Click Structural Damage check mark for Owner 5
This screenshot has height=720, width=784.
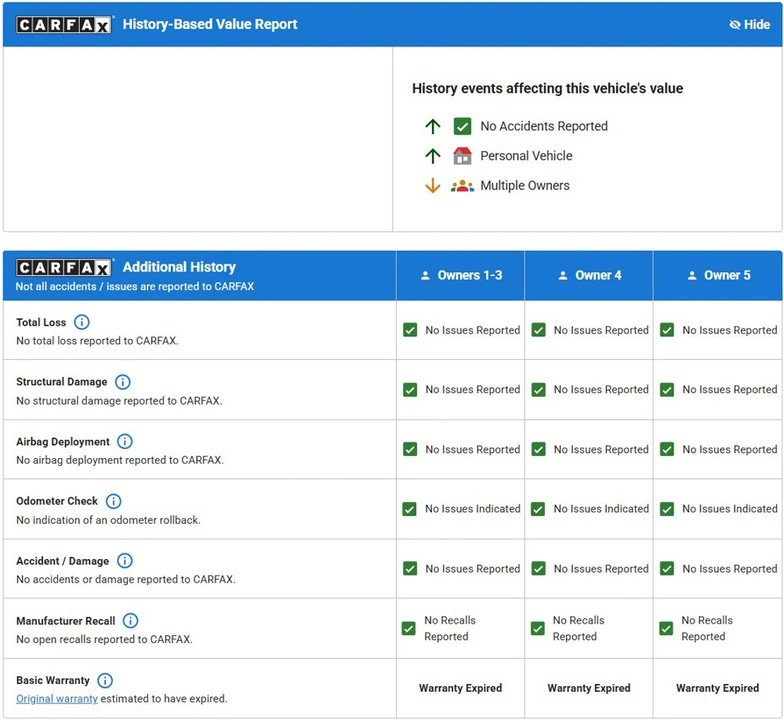point(667,390)
